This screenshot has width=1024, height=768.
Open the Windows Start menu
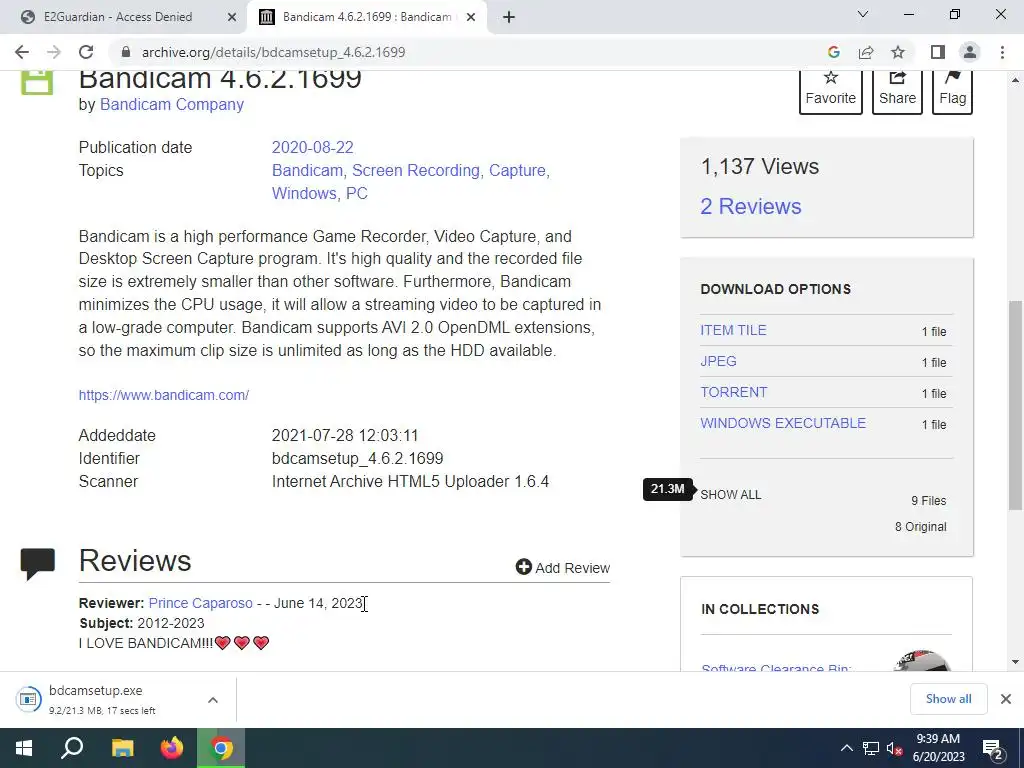(x=24, y=748)
